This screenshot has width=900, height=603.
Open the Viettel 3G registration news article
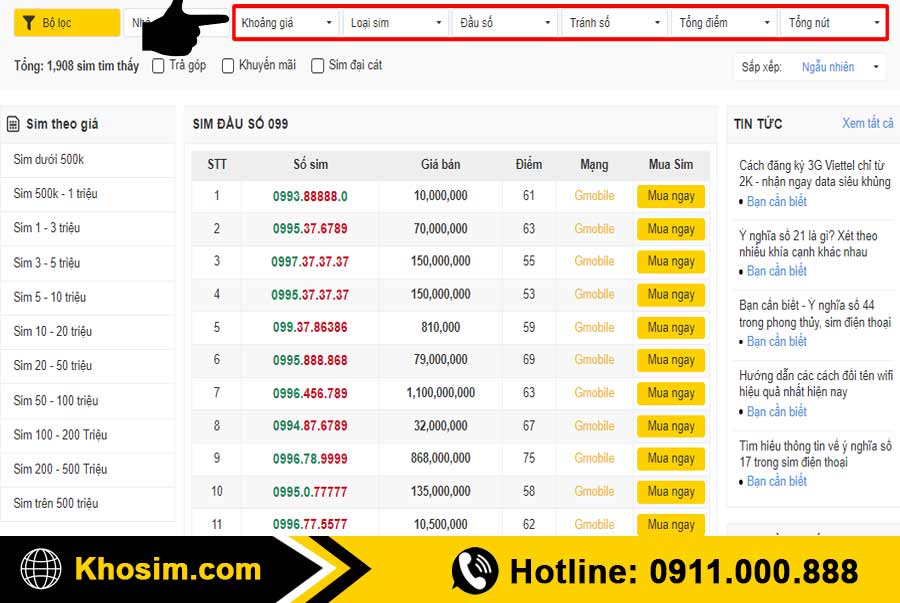point(814,173)
